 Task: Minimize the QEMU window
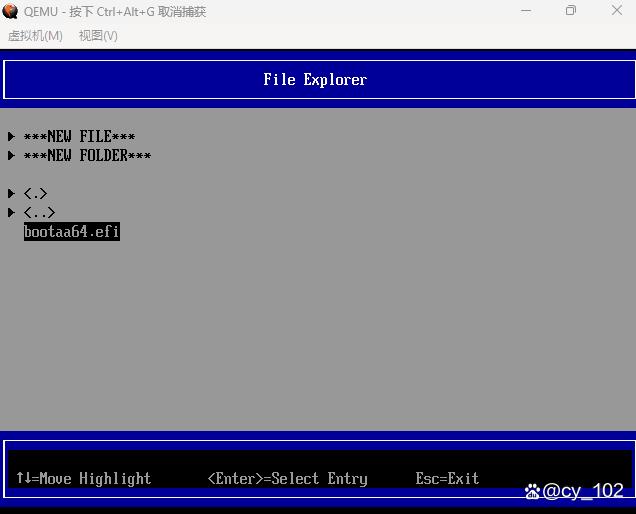point(526,11)
